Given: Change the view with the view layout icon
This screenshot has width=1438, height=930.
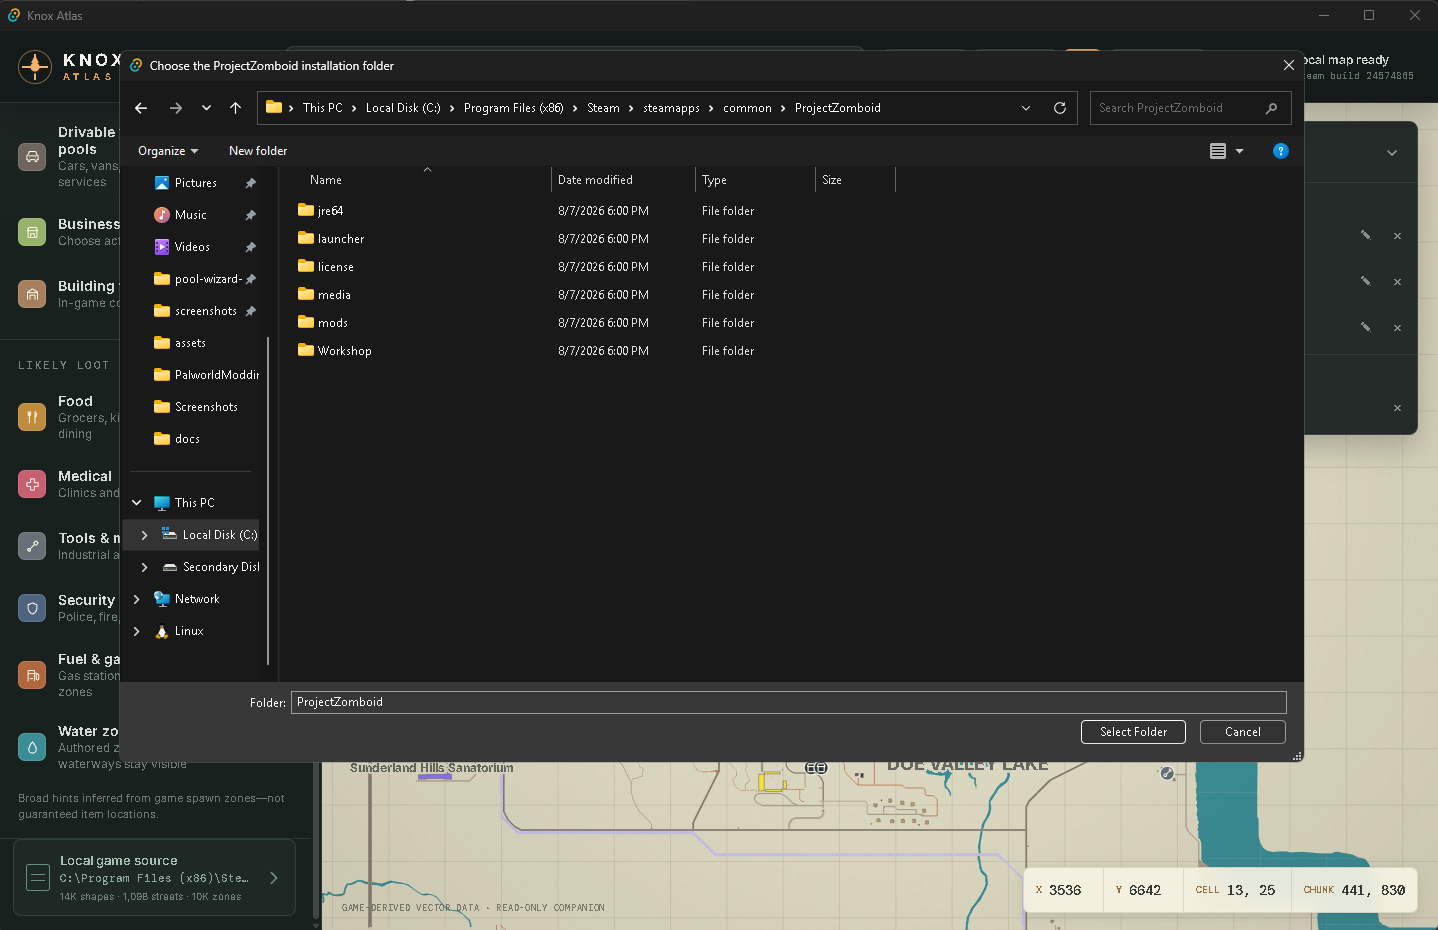Looking at the screenshot, I should (1218, 151).
